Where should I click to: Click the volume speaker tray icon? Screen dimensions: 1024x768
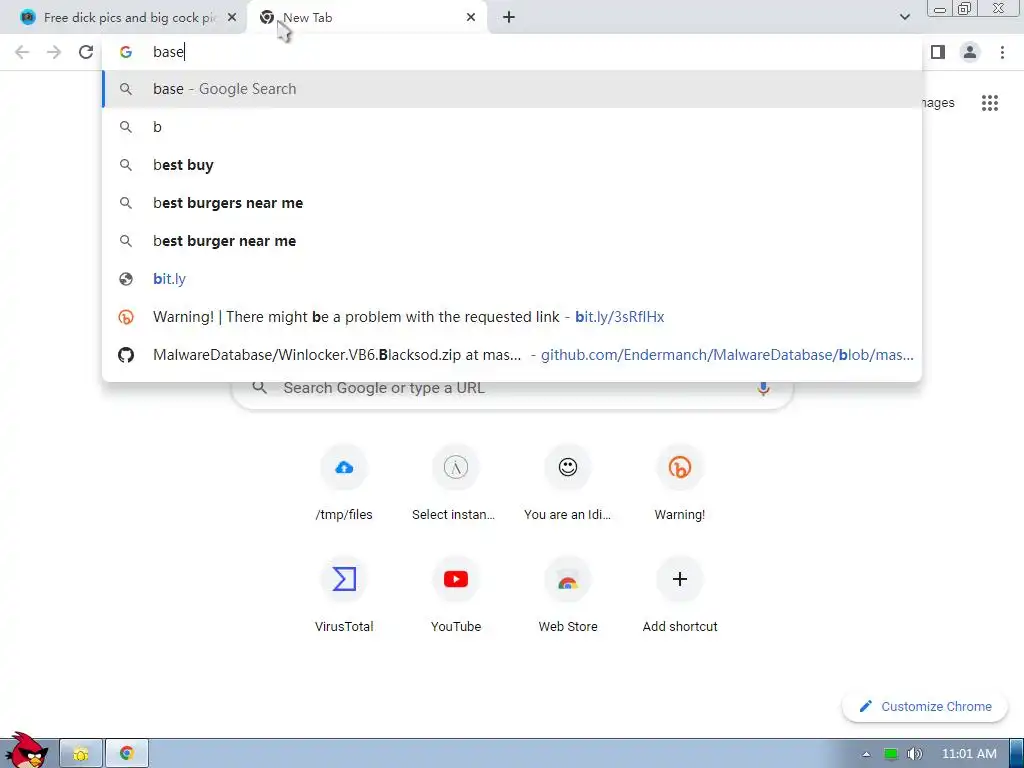point(914,754)
